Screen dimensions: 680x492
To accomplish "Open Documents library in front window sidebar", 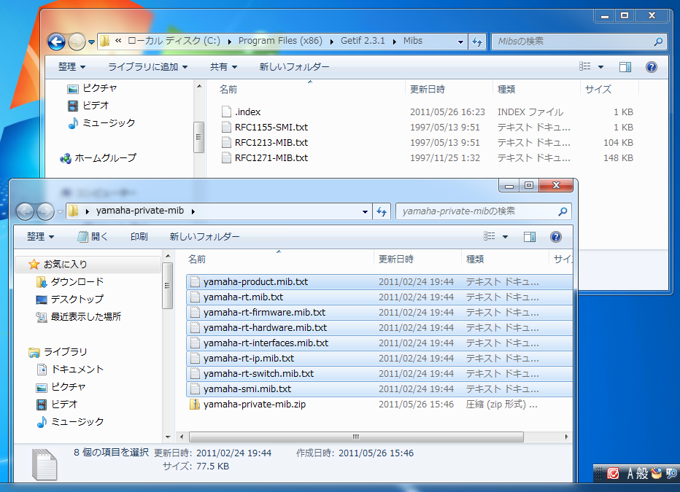I will click(70, 369).
